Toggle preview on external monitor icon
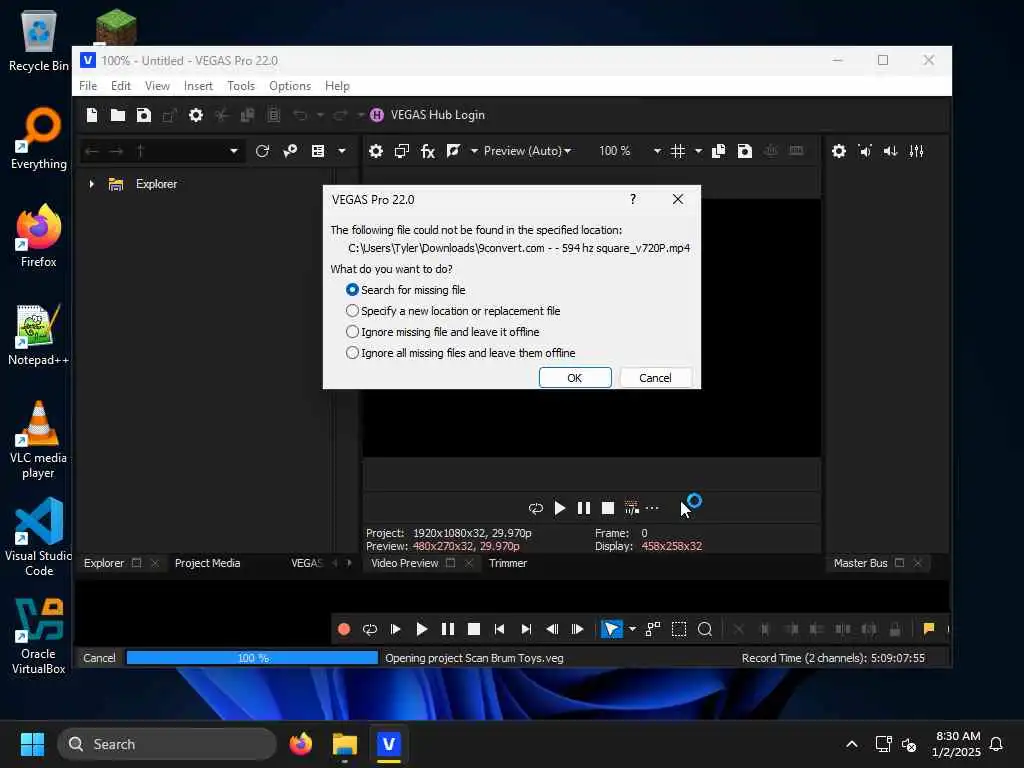 click(402, 152)
